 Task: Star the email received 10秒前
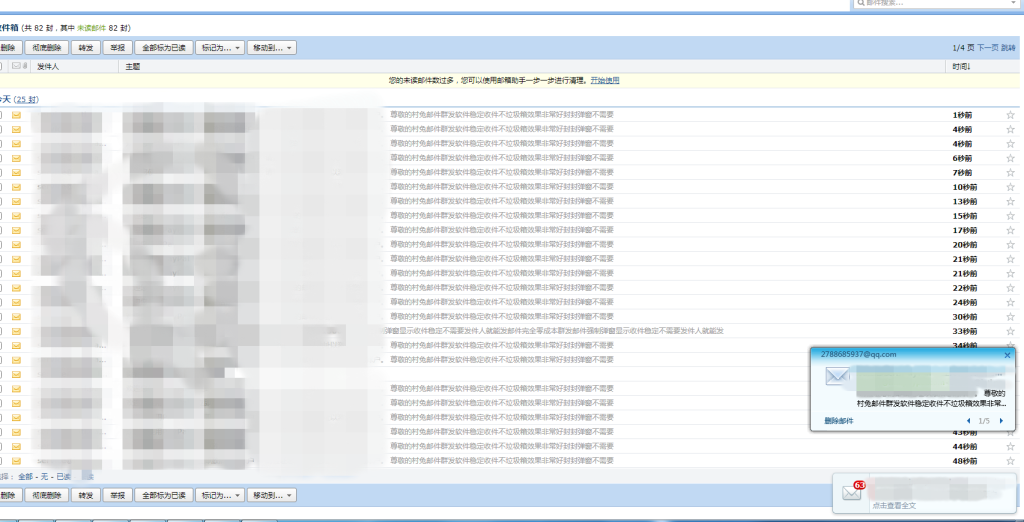click(x=1010, y=187)
